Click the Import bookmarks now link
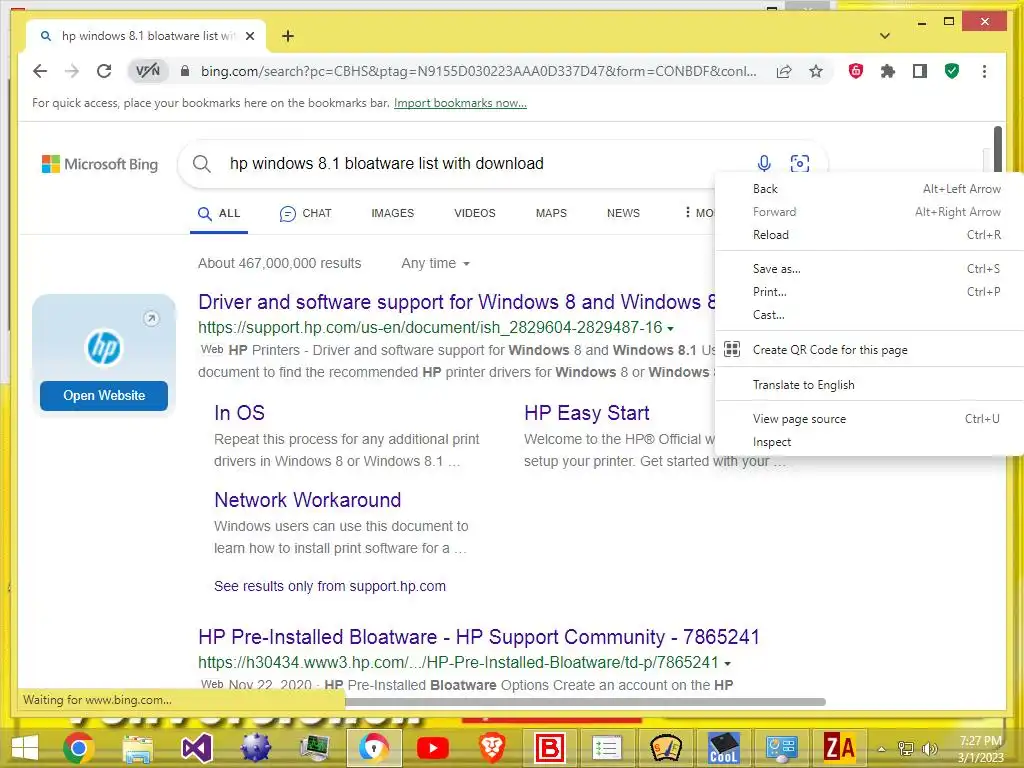The width and height of the screenshot is (1024, 768). coord(460,103)
